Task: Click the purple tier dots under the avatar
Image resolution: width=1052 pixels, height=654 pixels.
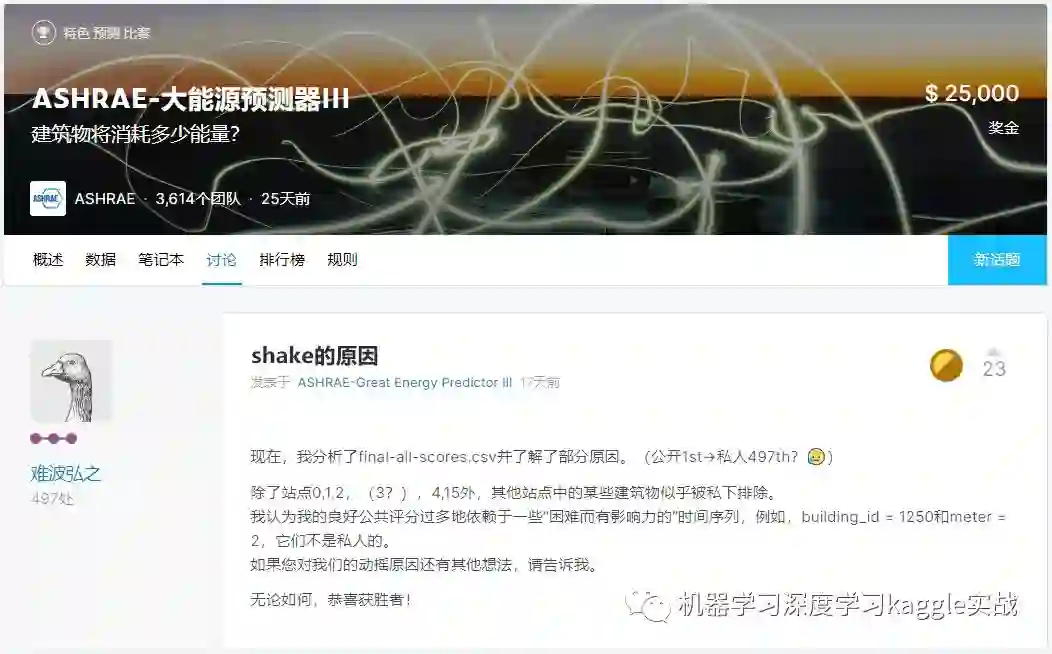Action: 54,439
